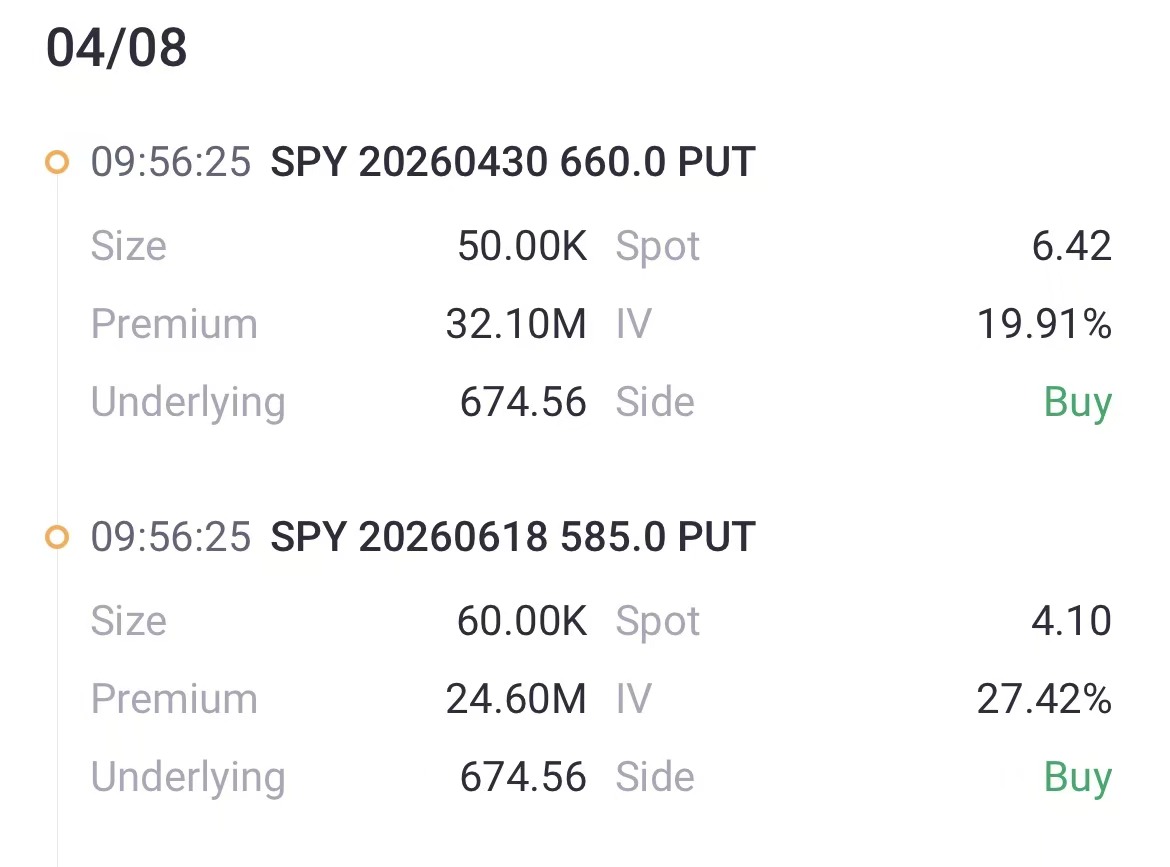Click the green Buy label for 585.0 PUT
1170x867 pixels.
(1077, 777)
